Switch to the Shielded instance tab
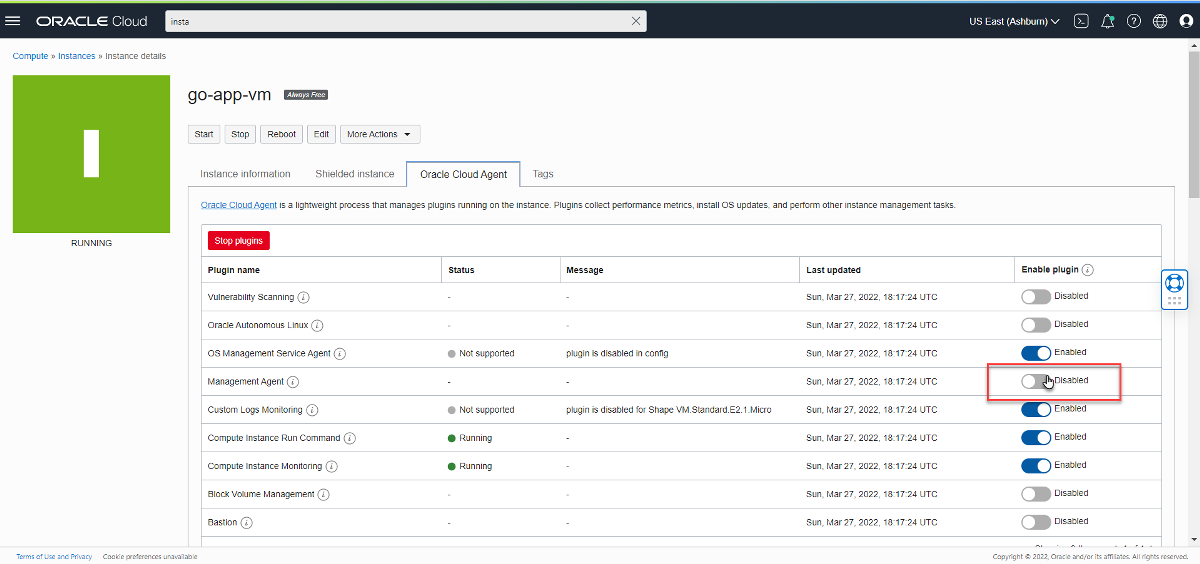The width and height of the screenshot is (1200, 564). pos(355,174)
